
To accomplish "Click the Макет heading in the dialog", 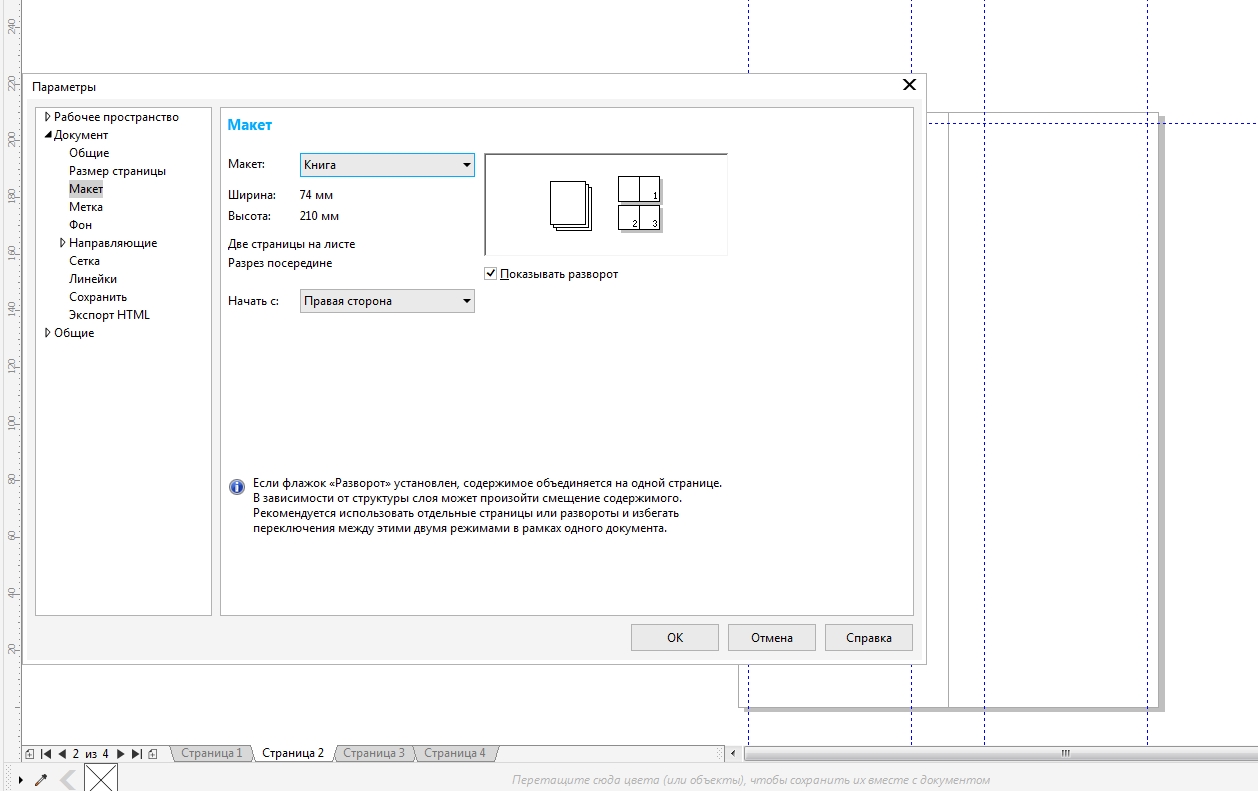I will click(x=250, y=125).
